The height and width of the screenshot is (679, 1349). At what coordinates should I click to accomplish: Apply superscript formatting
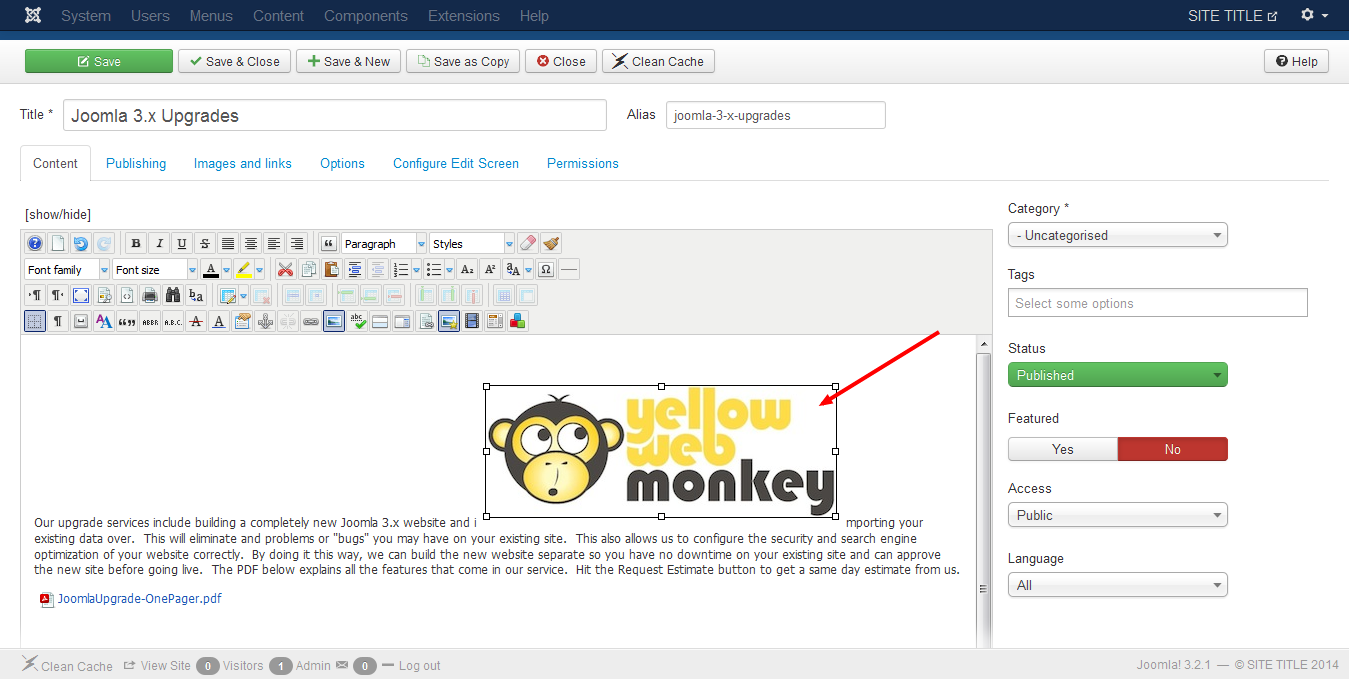[490, 269]
